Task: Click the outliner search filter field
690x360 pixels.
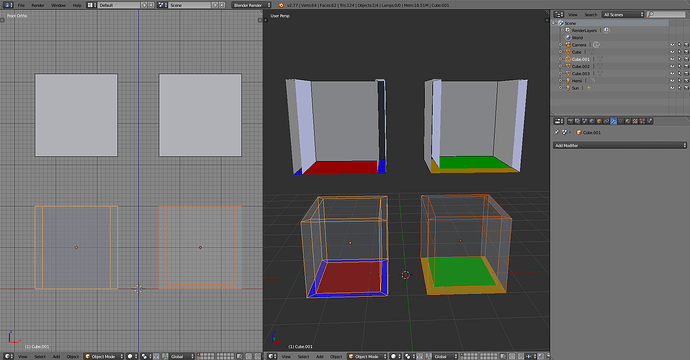Action: pyautogui.click(x=666, y=14)
